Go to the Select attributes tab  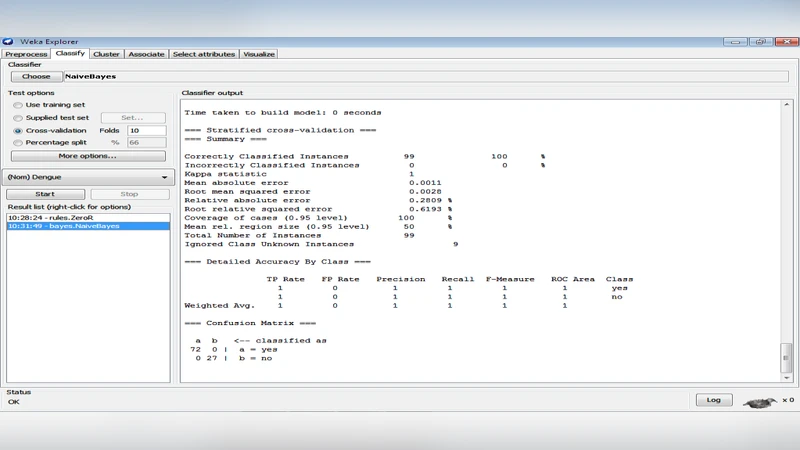click(204, 54)
